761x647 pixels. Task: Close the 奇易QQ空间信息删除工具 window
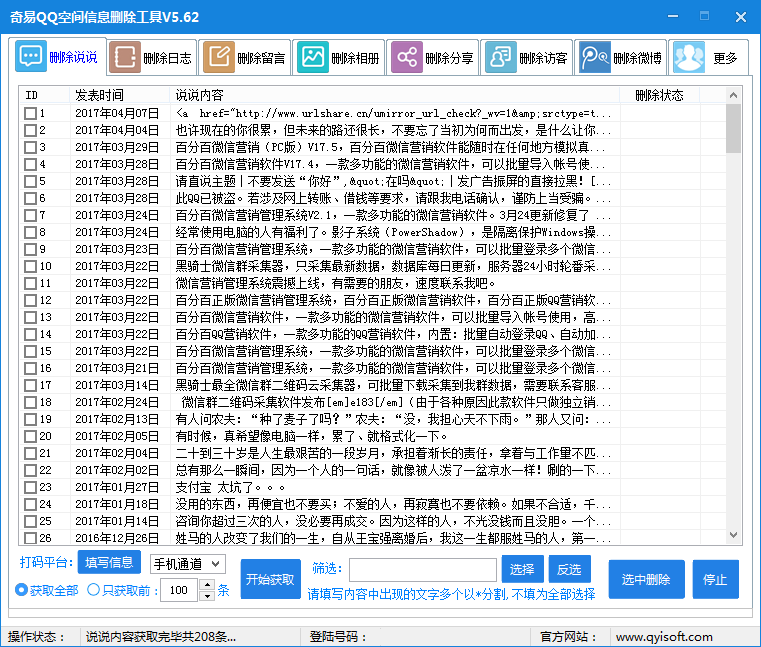click(x=741, y=17)
